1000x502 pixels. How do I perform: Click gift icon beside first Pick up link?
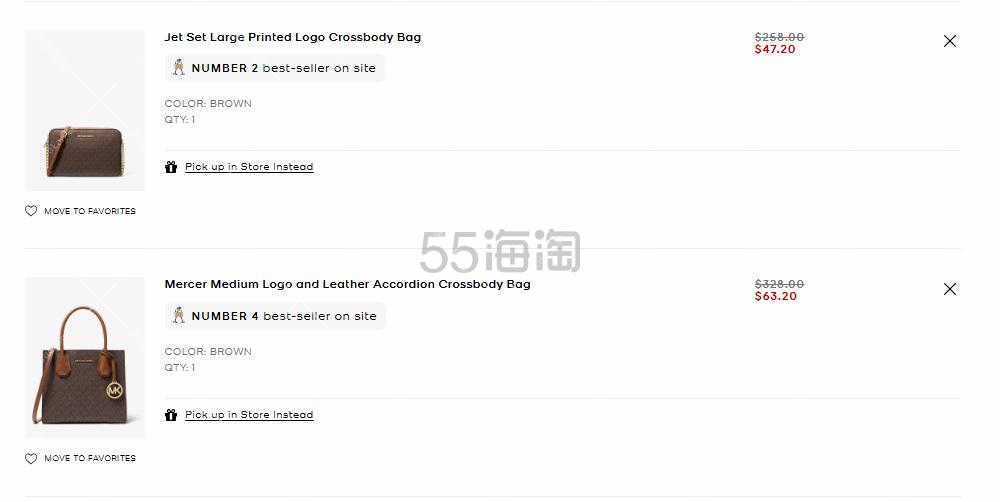(x=171, y=167)
